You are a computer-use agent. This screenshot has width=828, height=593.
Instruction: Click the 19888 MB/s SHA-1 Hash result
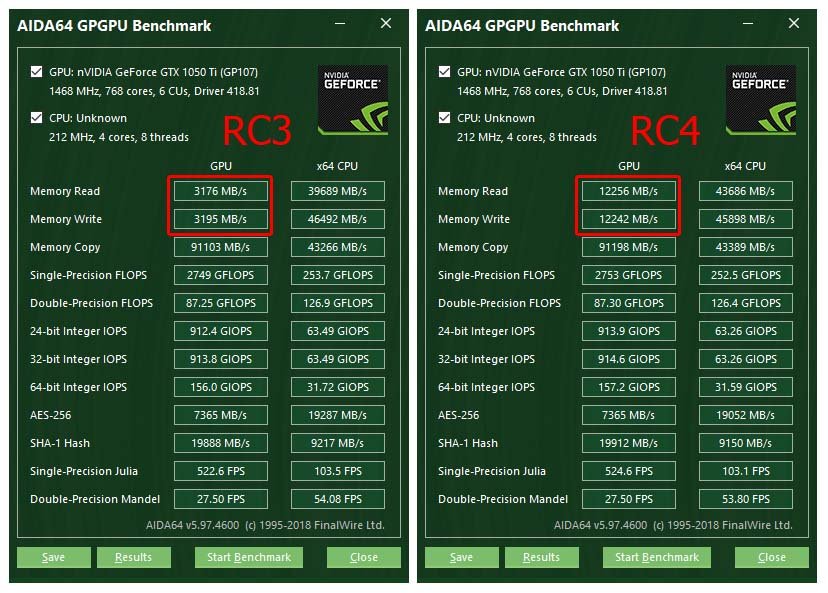point(221,443)
